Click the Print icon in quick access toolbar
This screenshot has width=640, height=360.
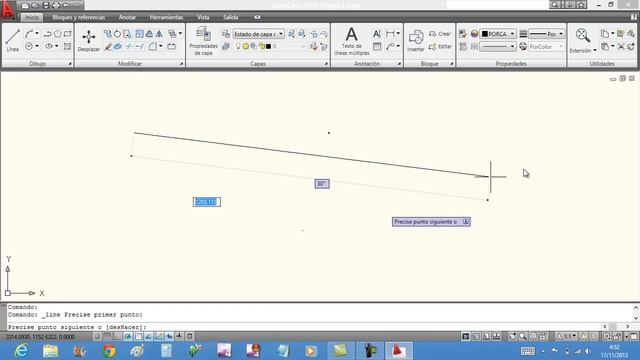point(56,5)
